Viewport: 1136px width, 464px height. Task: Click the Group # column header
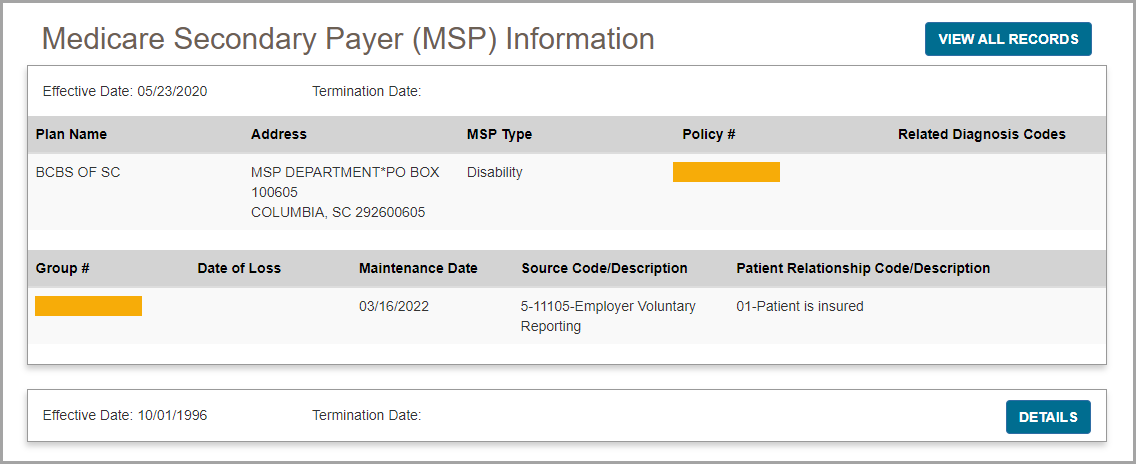click(63, 268)
